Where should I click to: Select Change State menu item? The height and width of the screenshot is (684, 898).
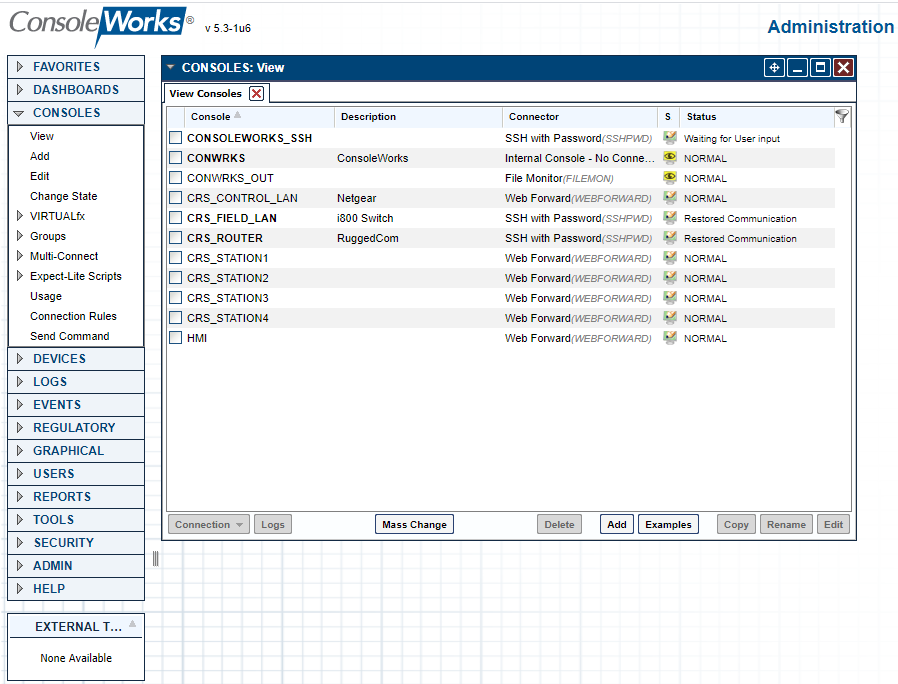click(x=64, y=196)
